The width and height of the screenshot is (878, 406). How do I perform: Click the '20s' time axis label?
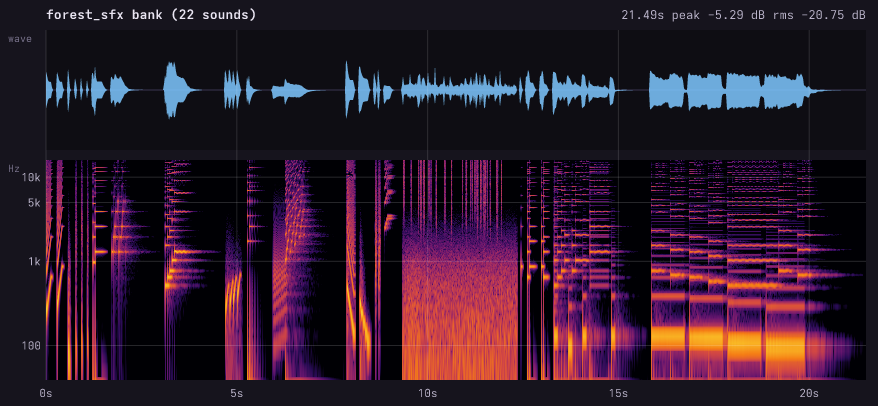[x=809, y=393]
